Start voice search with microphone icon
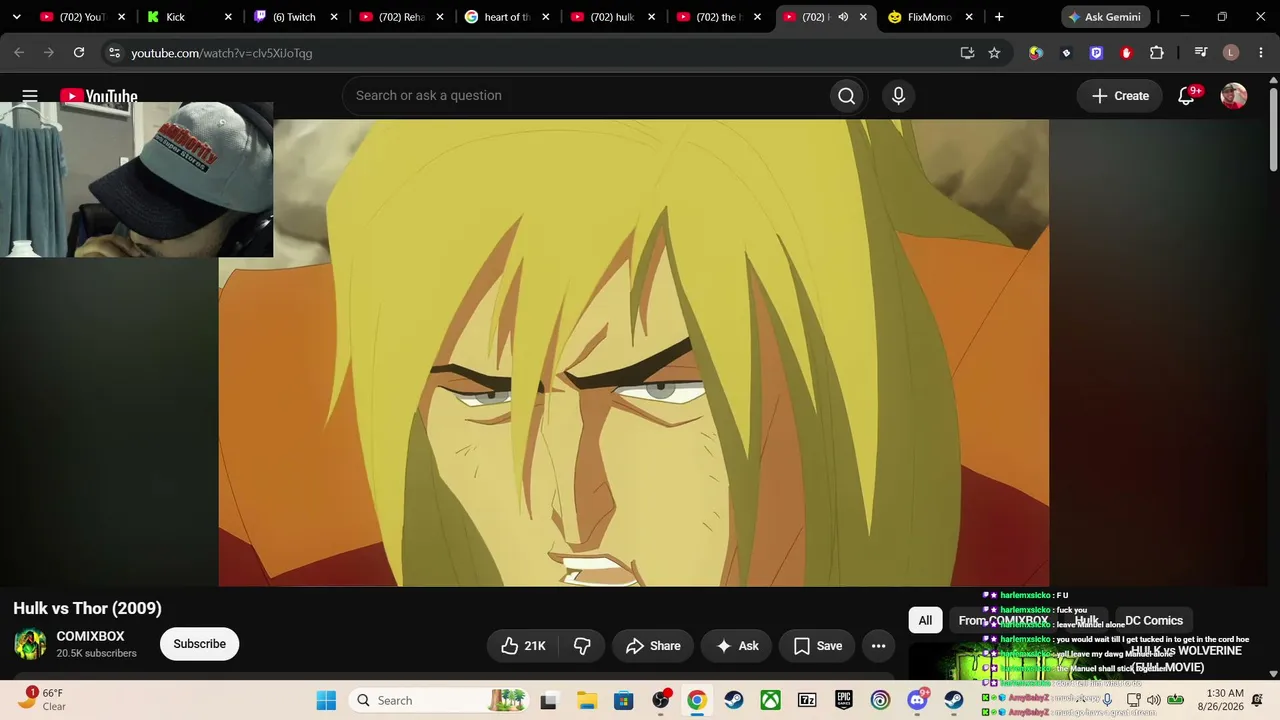This screenshot has height=720, width=1280. tap(898, 96)
